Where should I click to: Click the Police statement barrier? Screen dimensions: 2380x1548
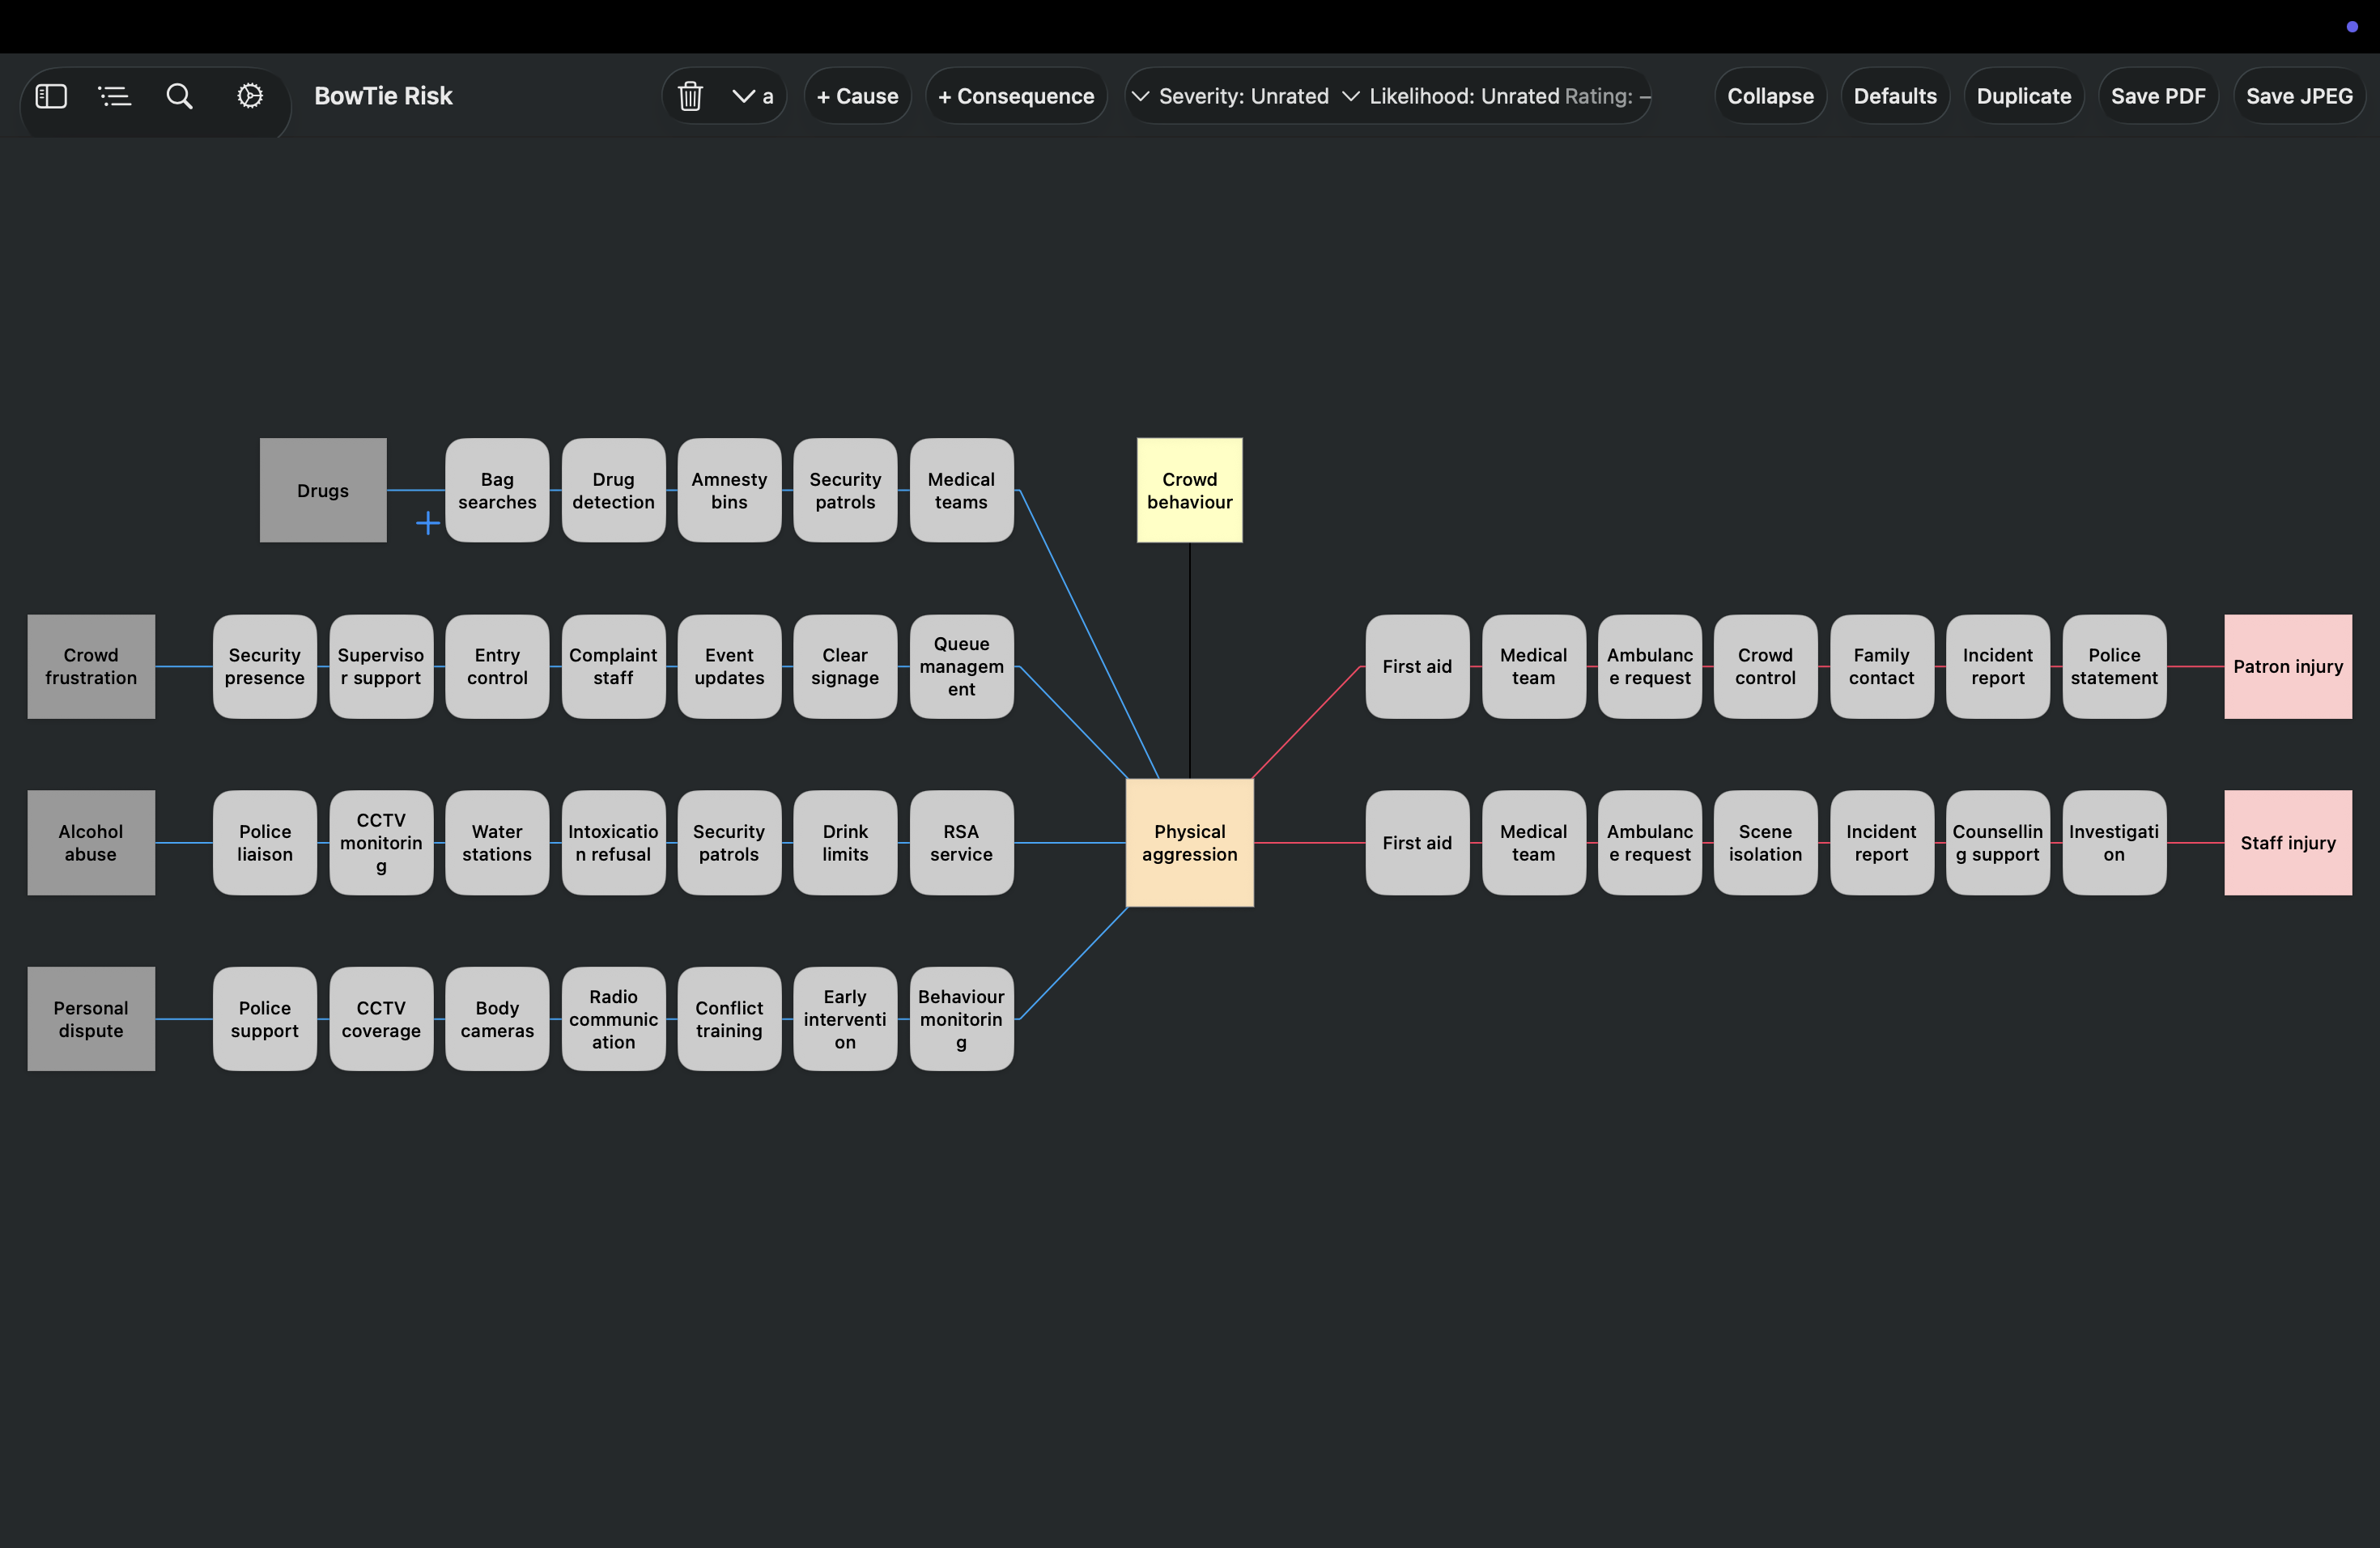click(2114, 666)
